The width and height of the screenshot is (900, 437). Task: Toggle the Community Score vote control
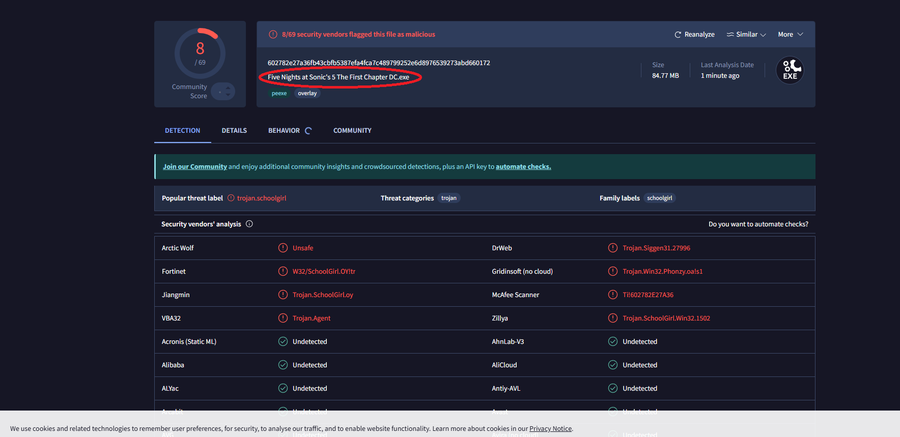(x=223, y=91)
